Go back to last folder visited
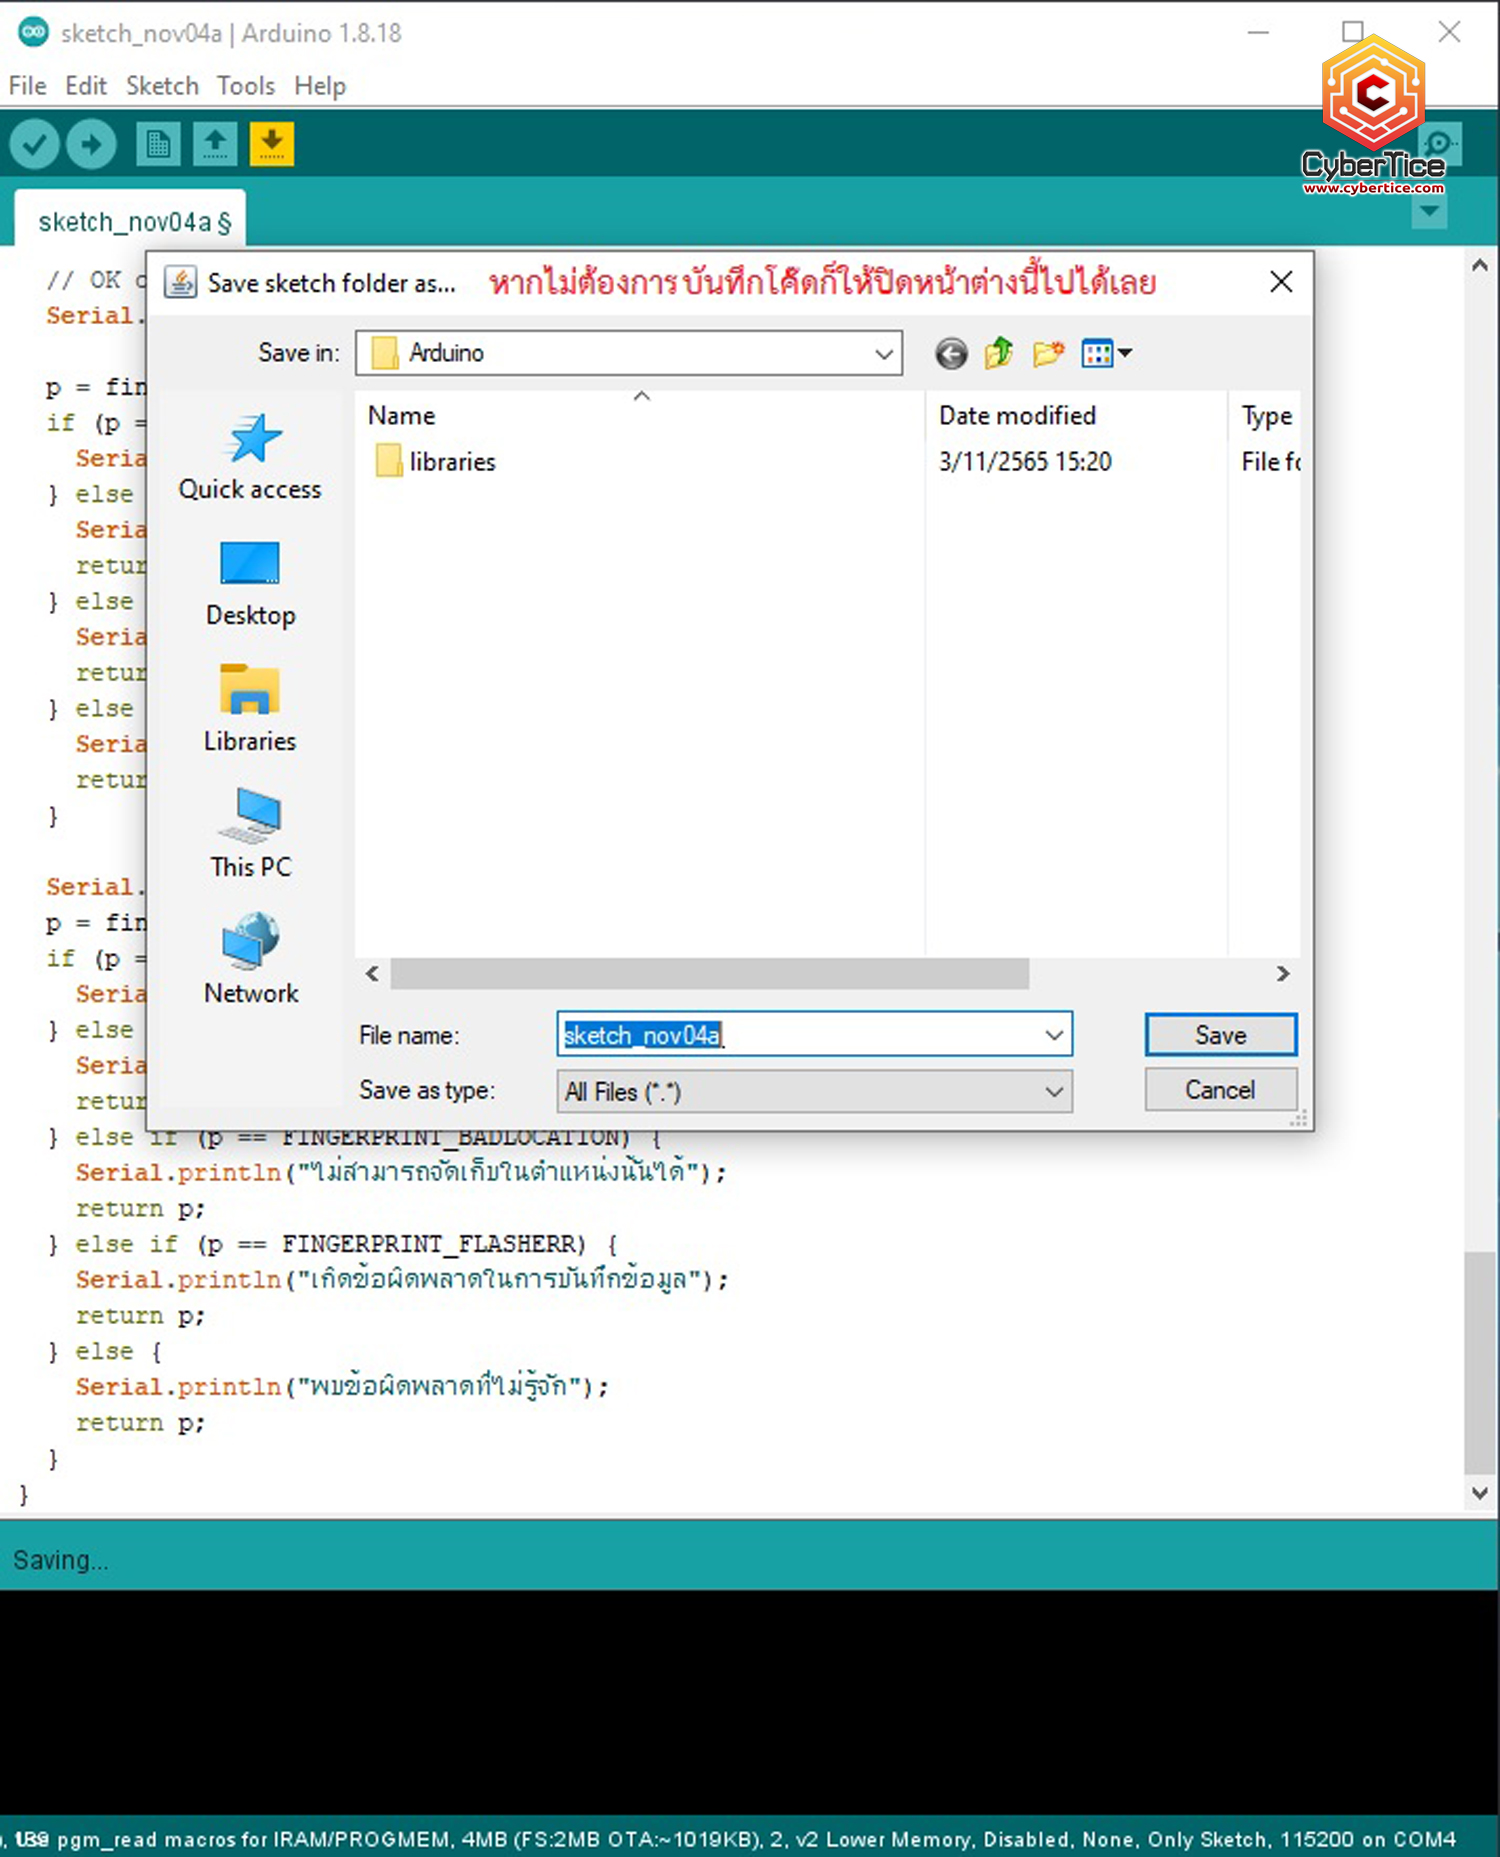This screenshot has width=1500, height=1857. [951, 354]
